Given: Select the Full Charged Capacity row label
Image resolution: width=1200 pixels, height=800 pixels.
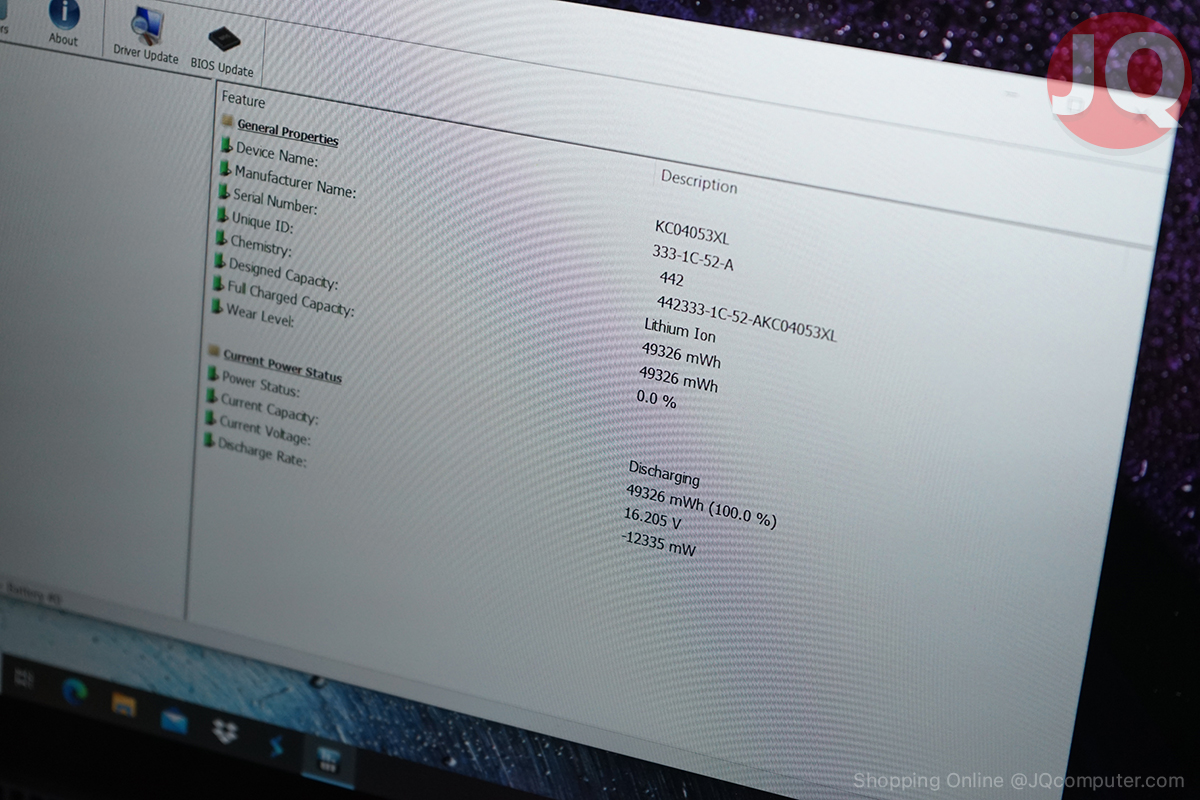Looking at the screenshot, I should tap(290, 298).
